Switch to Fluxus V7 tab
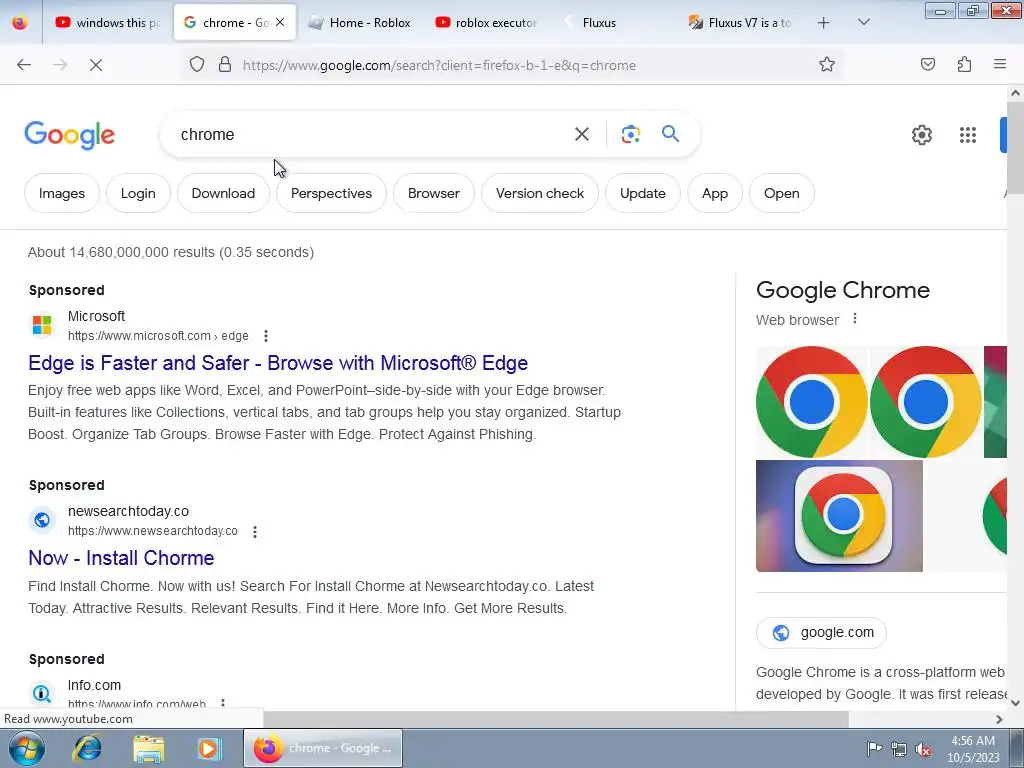1024x768 pixels. point(739,23)
